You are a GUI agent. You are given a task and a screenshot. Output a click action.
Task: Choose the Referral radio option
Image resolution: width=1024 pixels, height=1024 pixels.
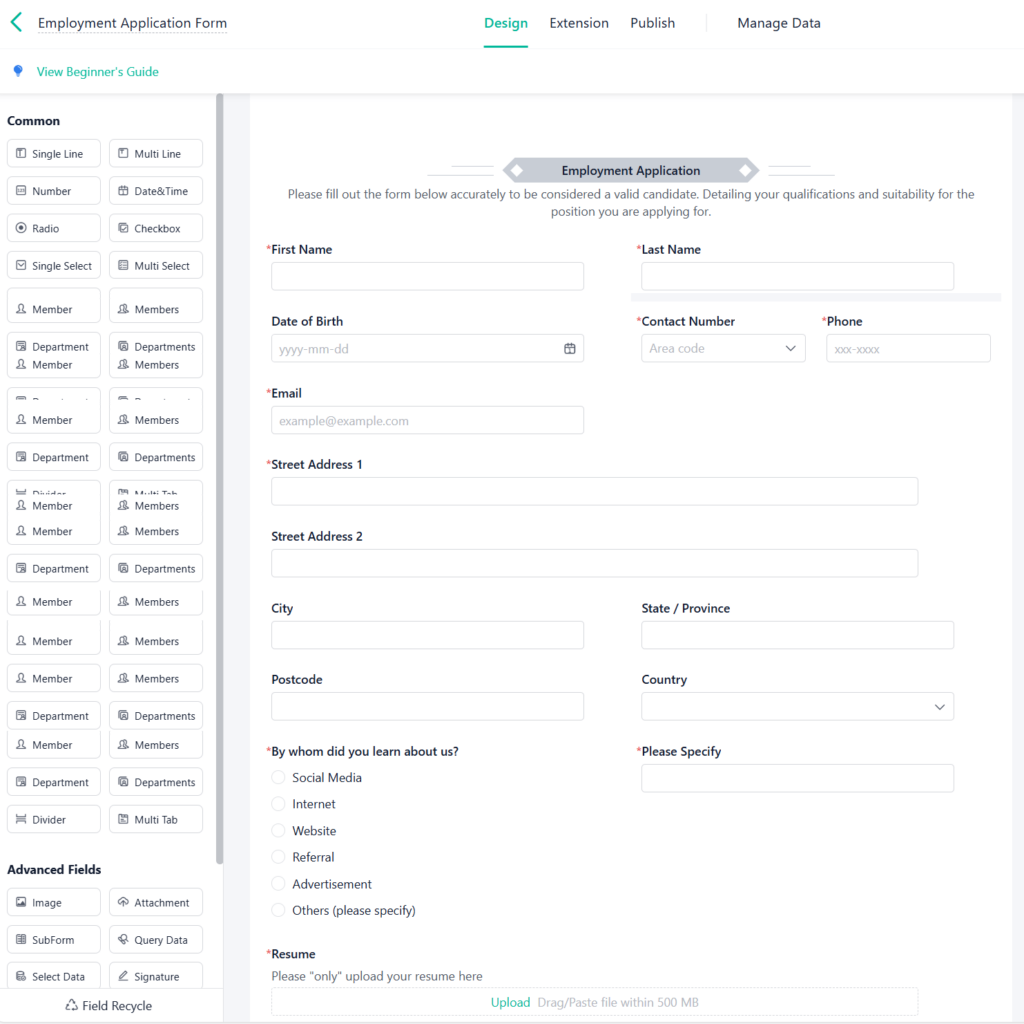279,857
